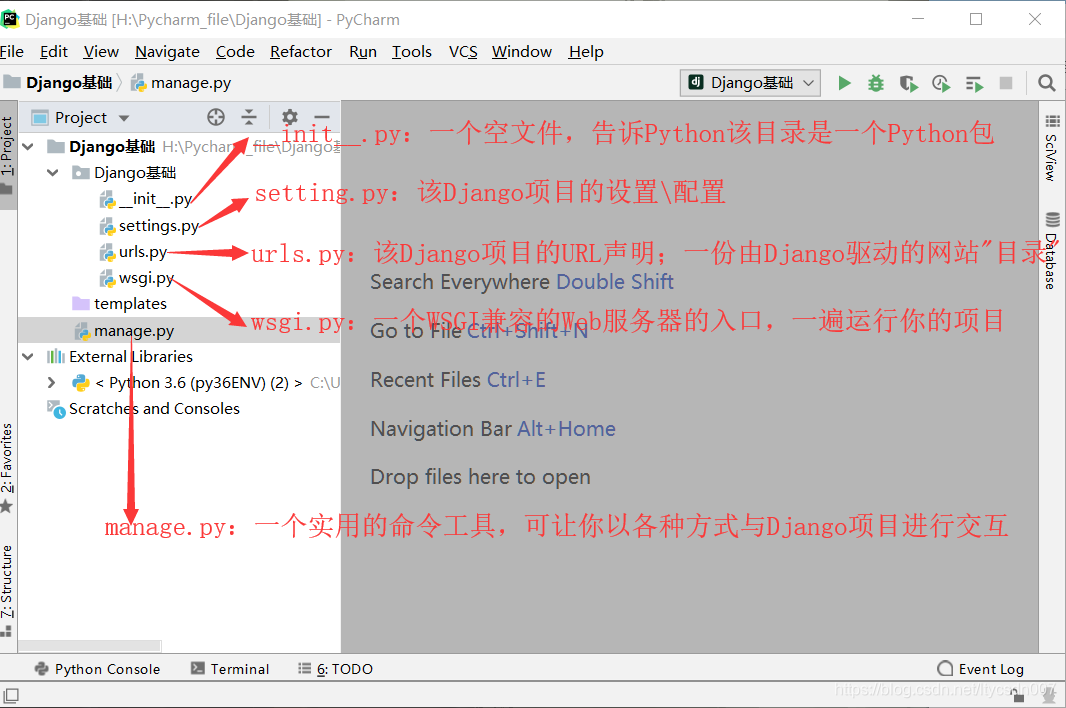Open the Refactor menu
The height and width of the screenshot is (708, 1066).
tap(300, 52)
